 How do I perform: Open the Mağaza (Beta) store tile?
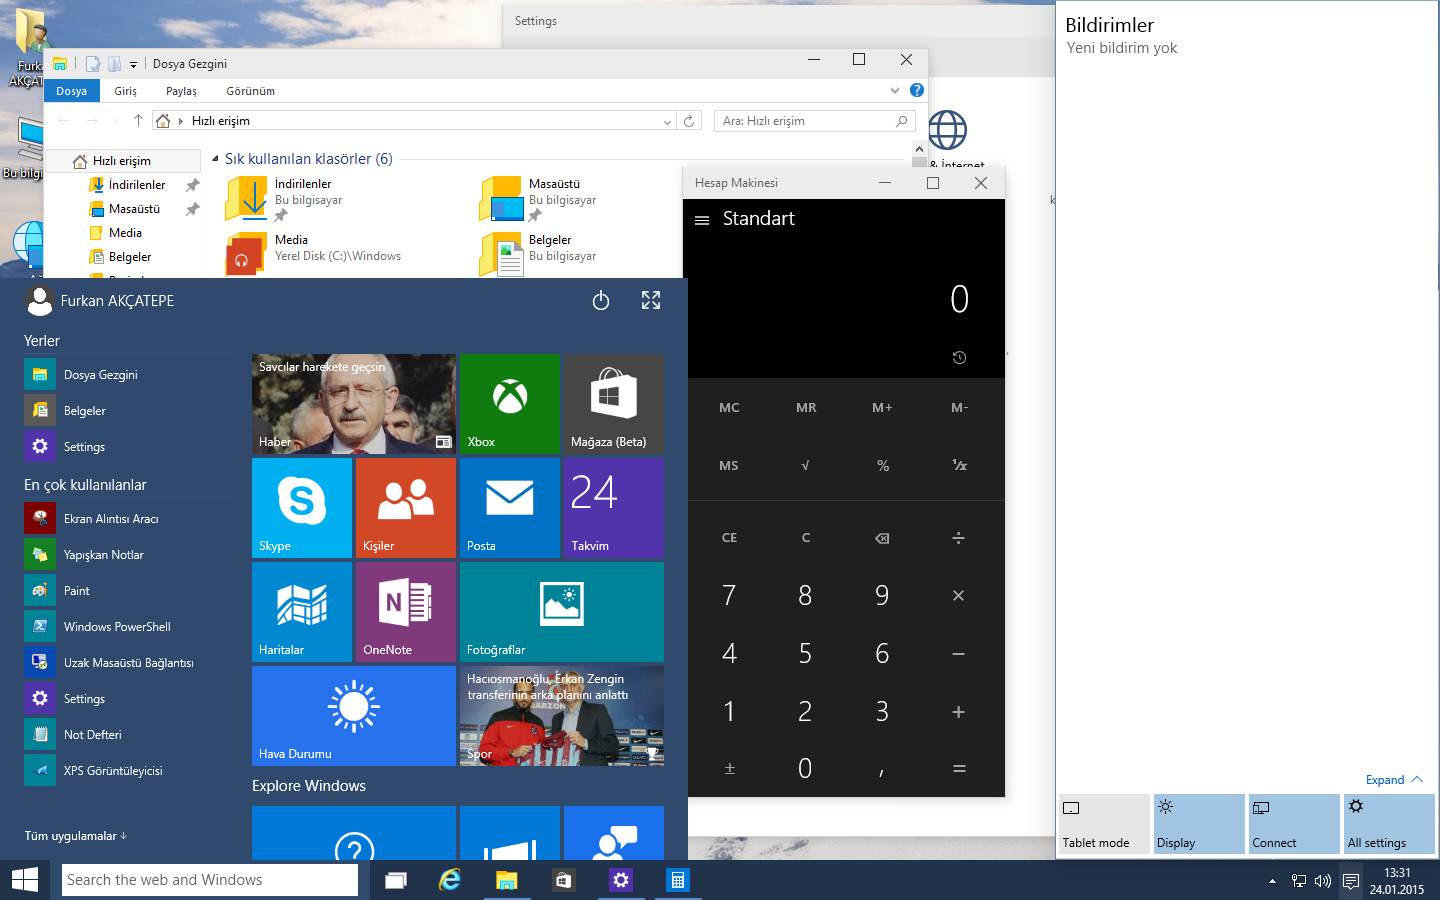(x=613, y=404)
